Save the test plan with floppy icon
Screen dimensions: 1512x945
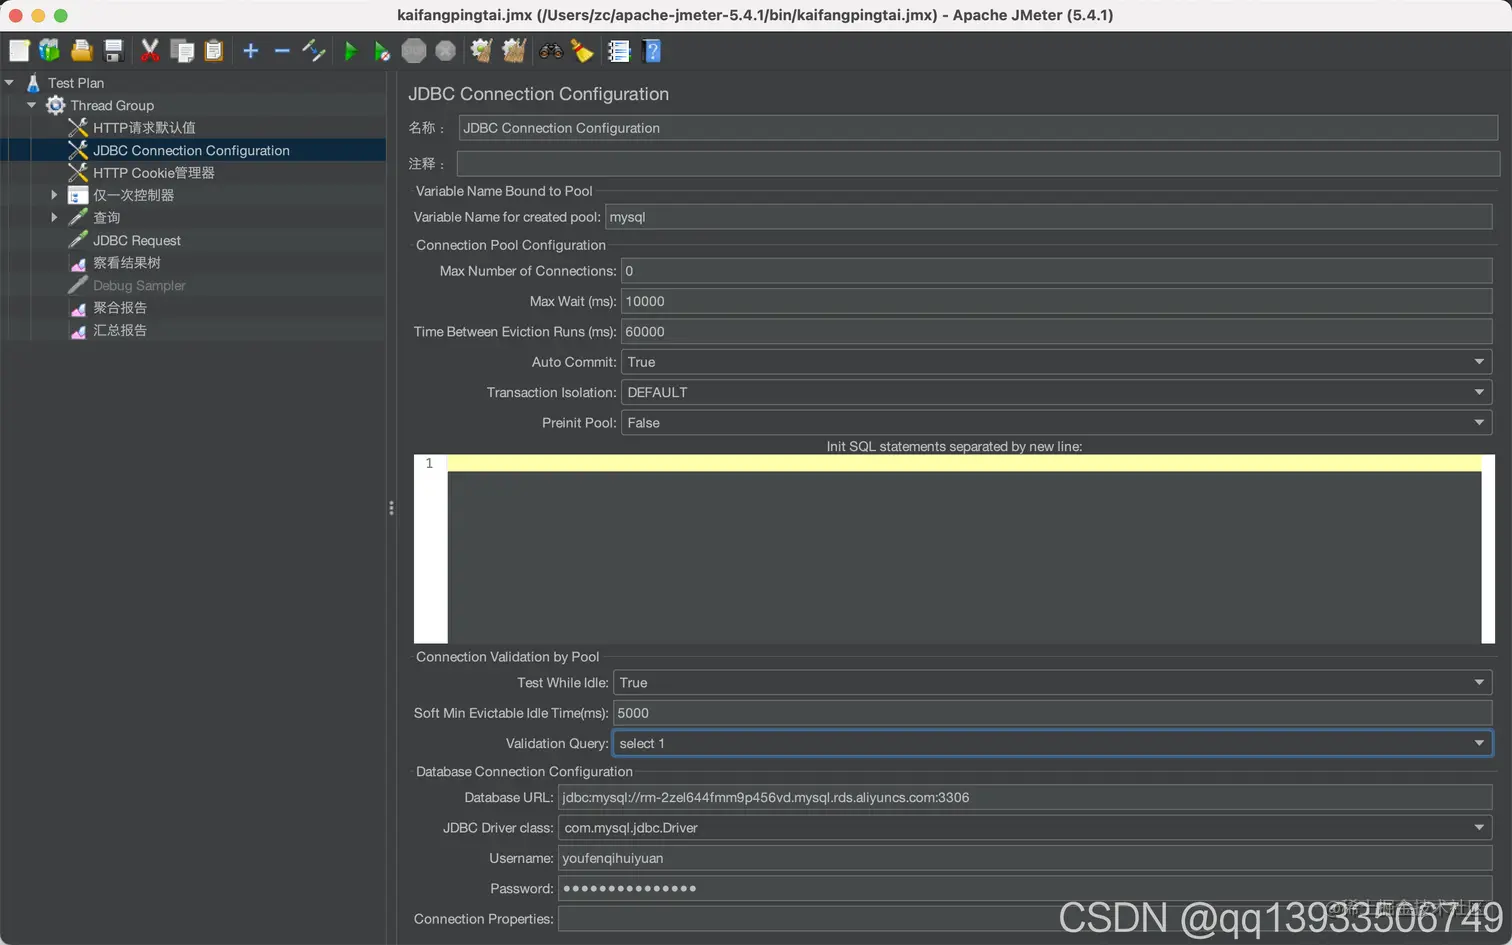(x=114, y=51)
